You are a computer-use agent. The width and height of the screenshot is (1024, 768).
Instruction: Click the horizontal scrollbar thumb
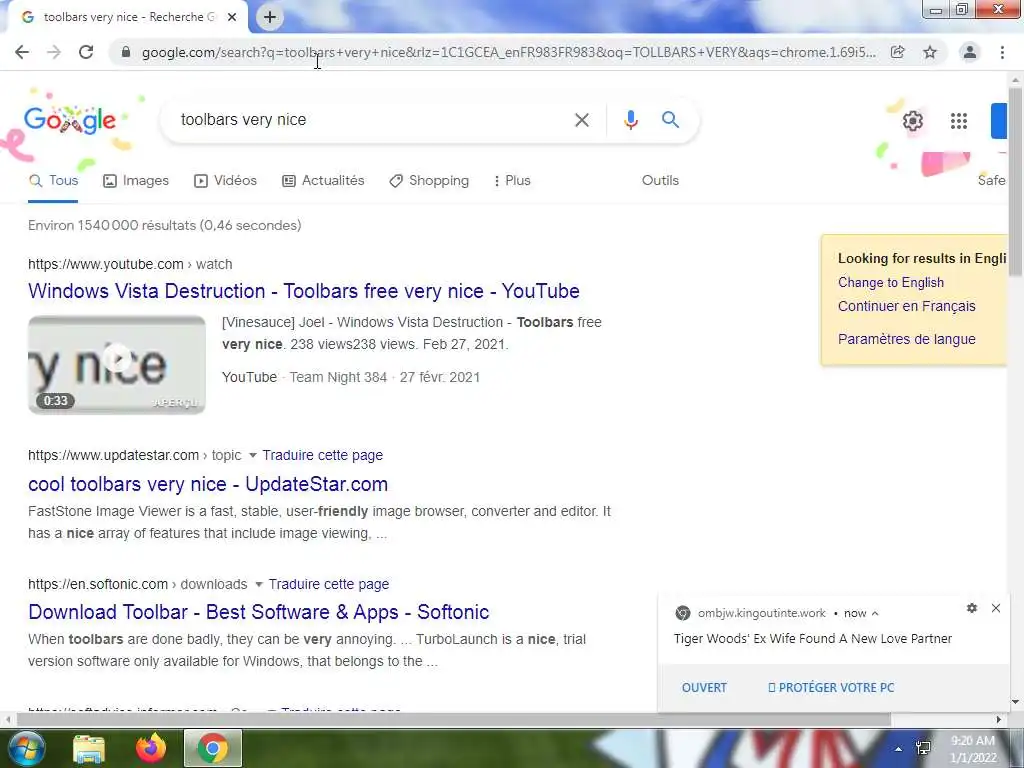454,719
